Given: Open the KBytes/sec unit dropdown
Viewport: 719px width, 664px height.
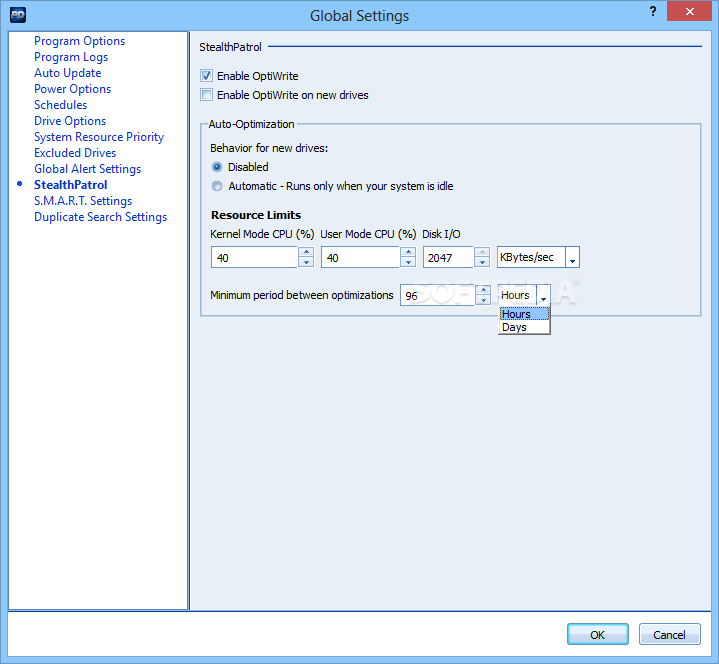Looking at the screenshot, I should coord(572,257).
